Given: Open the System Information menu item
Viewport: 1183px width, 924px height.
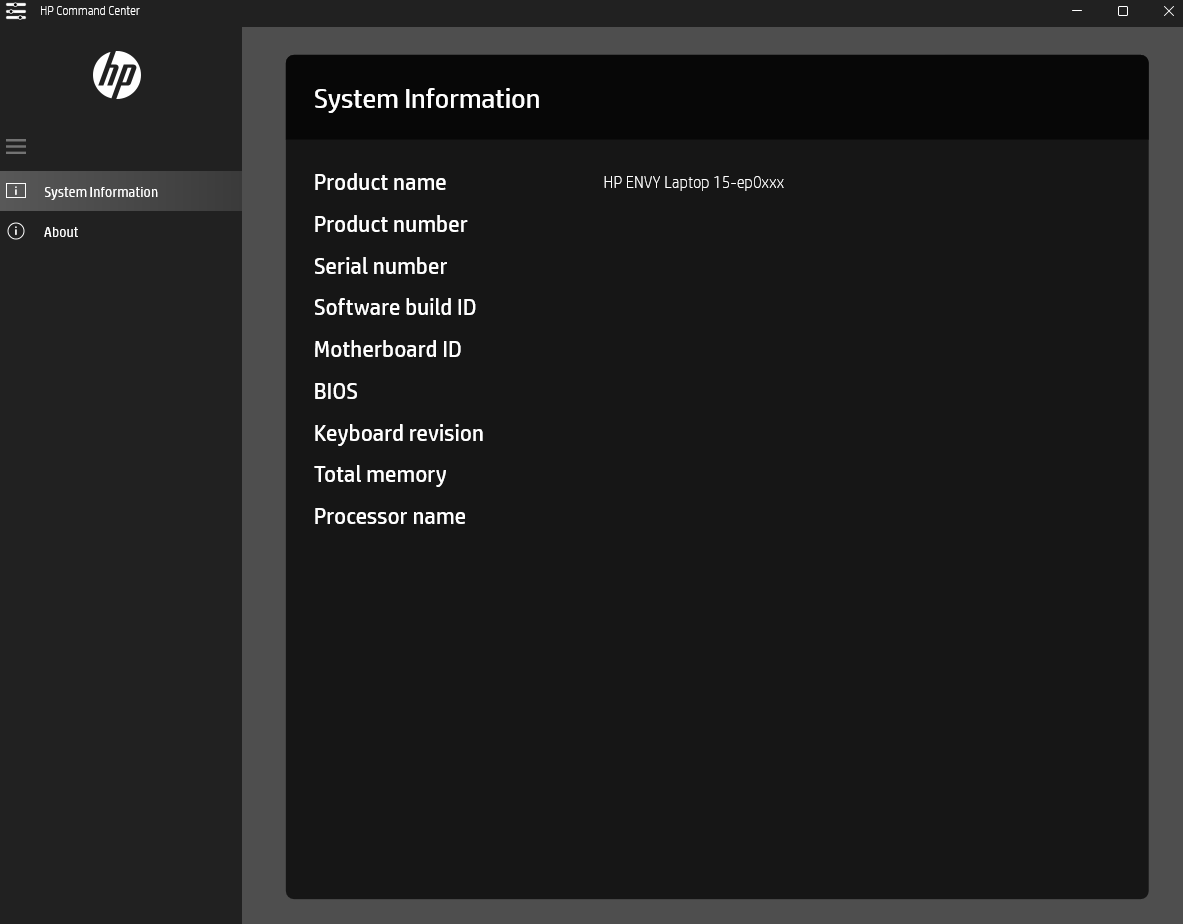Looking at the screenshot, I should 121,192.
